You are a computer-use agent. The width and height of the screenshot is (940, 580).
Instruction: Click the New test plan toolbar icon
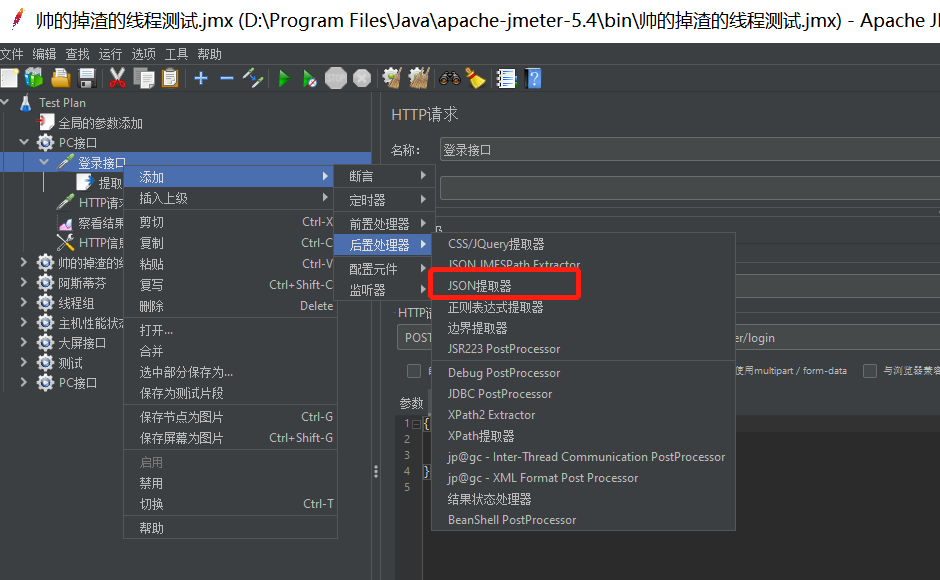[9, 78]
